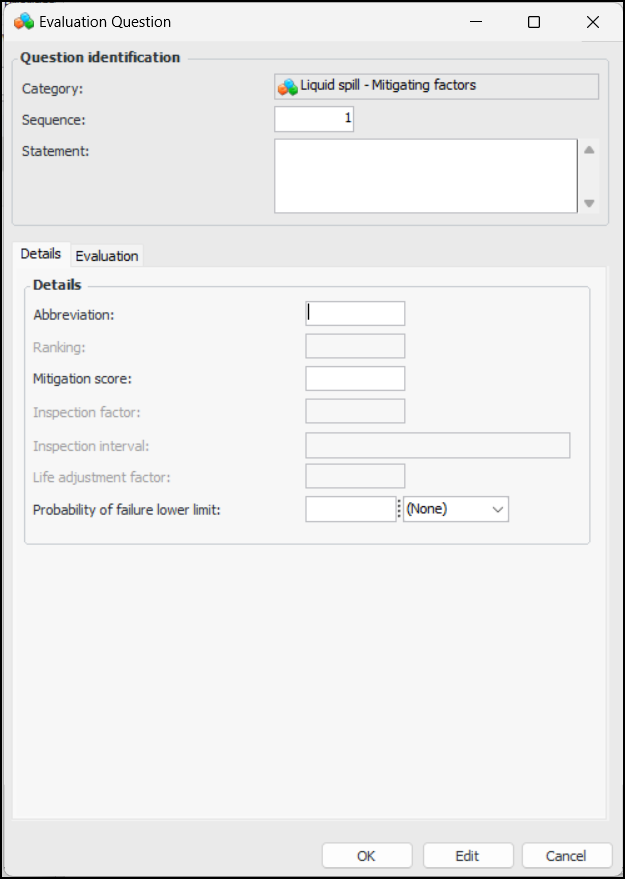Image resolution: width=625 pixels, height=879 pixels.
Task: Cancel the Evaluation Question dialog
Action: coord(566,856)
